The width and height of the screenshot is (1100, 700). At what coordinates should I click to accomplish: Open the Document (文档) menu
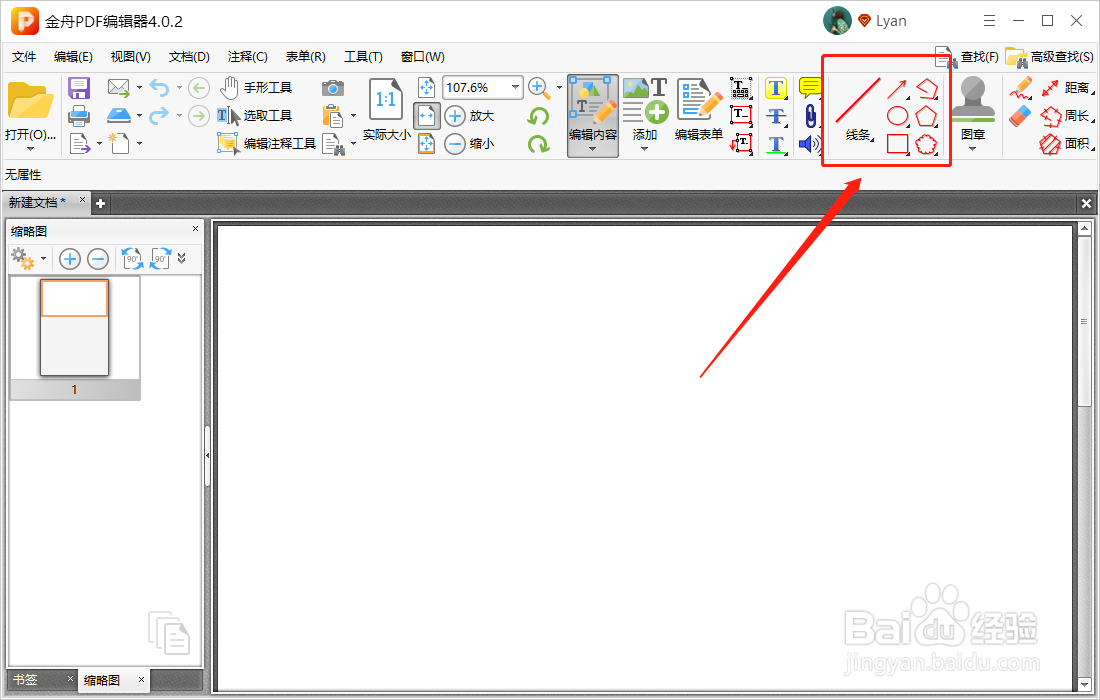point(189,57)
